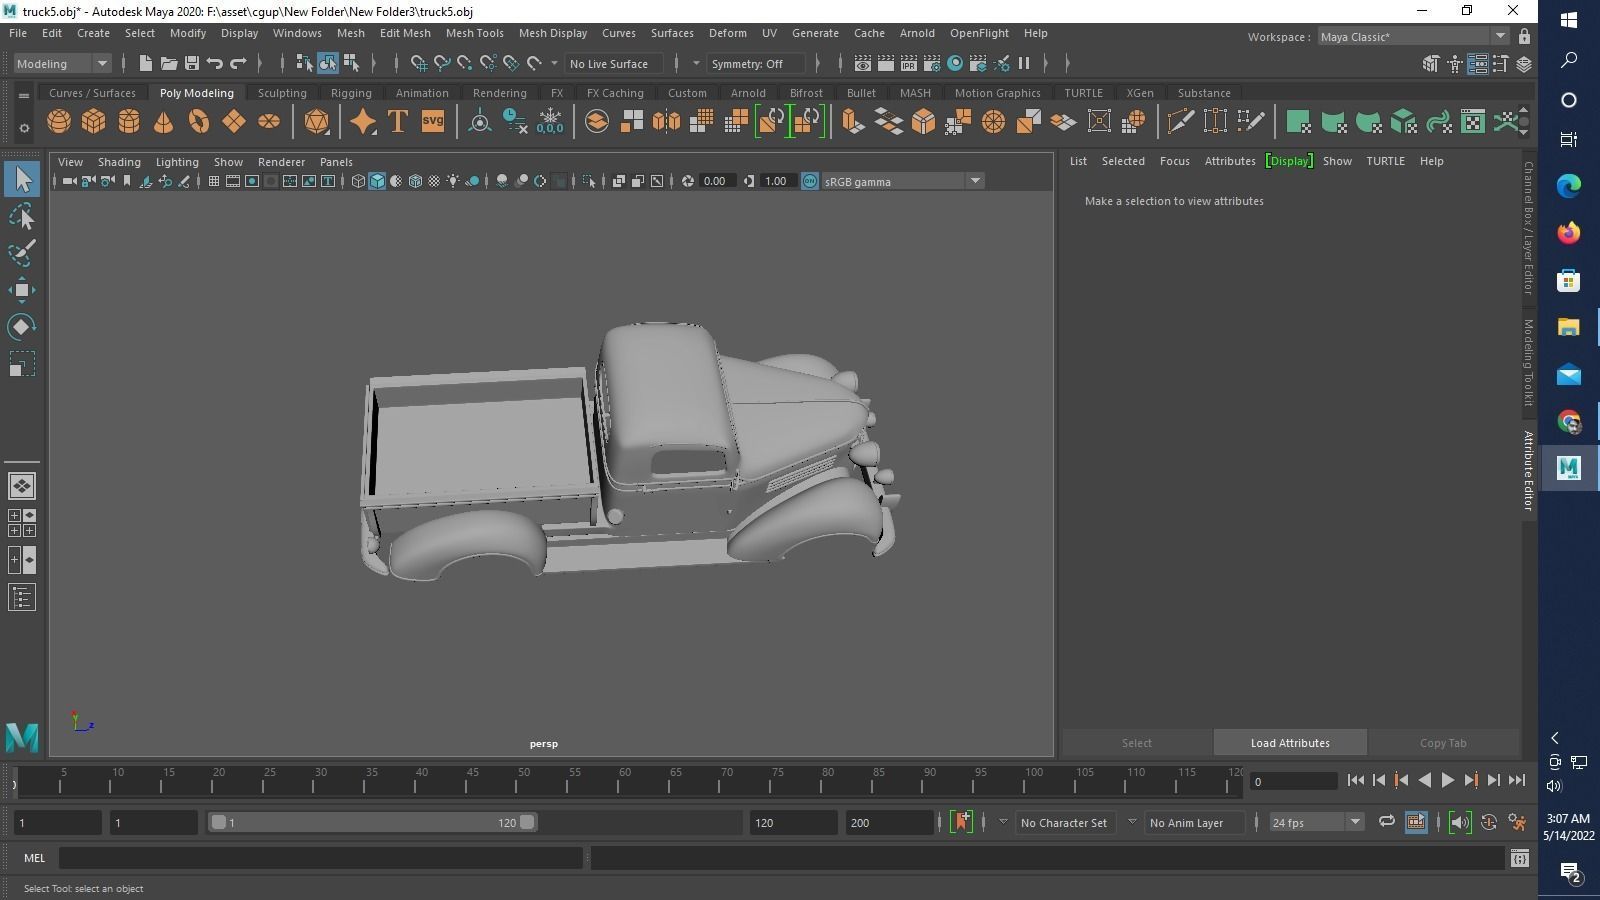Open the Modeling menu set dropdown
This screenshot has width=1600, height=900.
pos(62,64)
